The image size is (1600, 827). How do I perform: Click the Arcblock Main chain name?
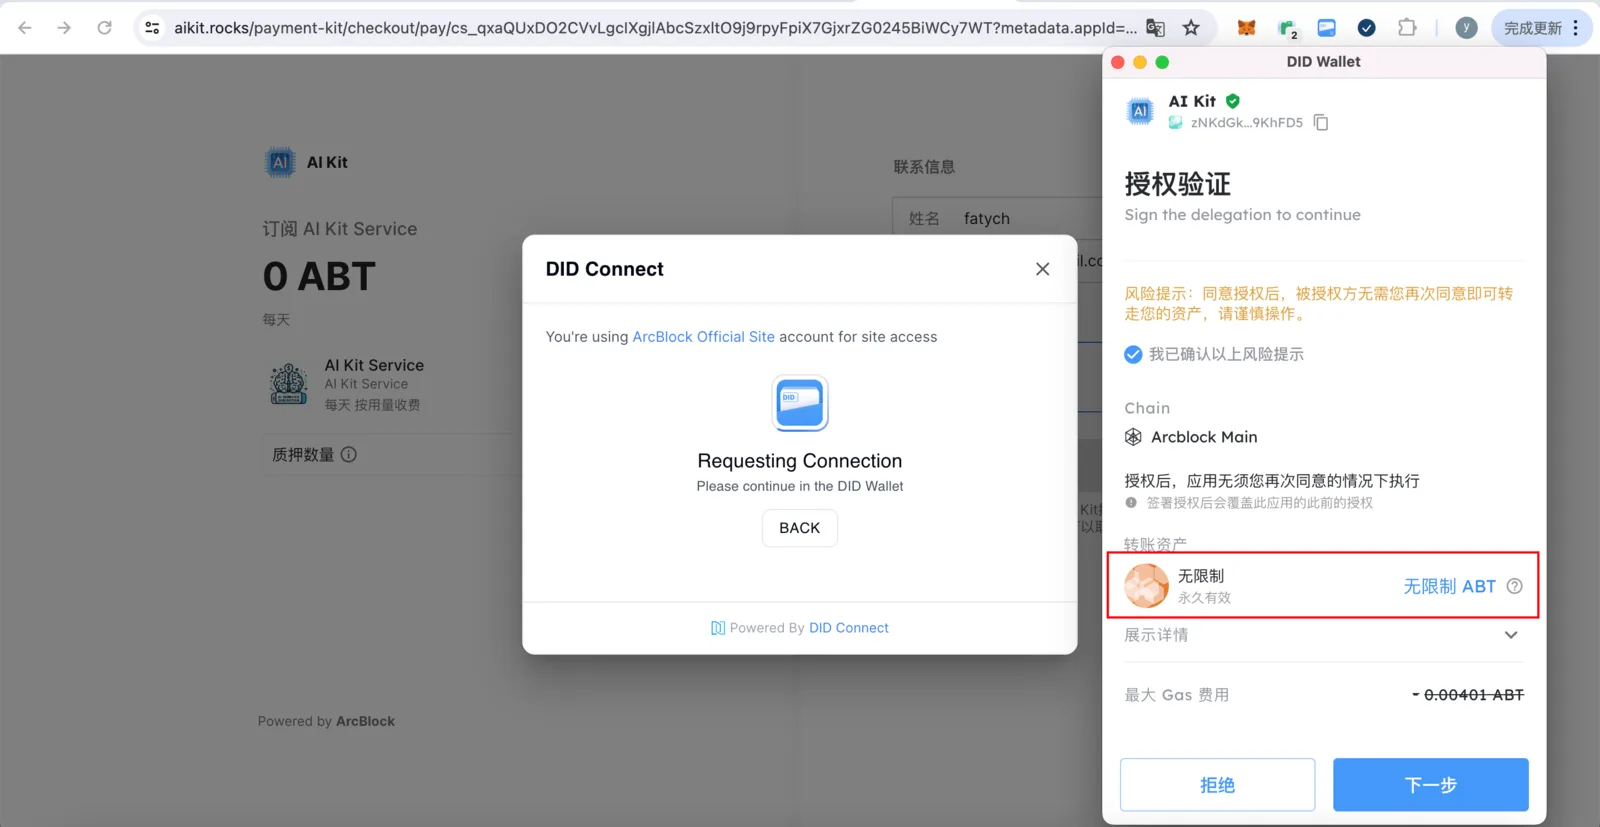(1204, 437)
